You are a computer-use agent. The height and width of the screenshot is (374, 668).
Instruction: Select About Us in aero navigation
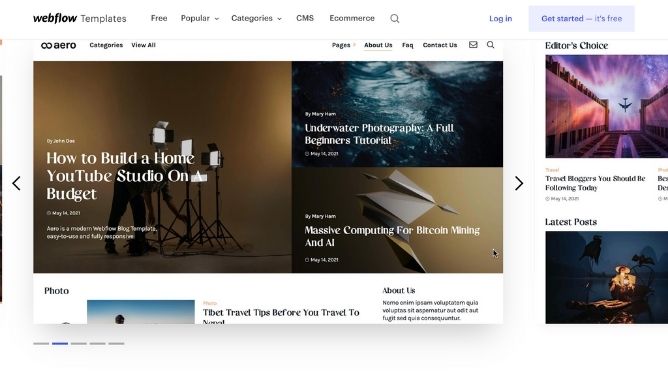coord(378,45)
